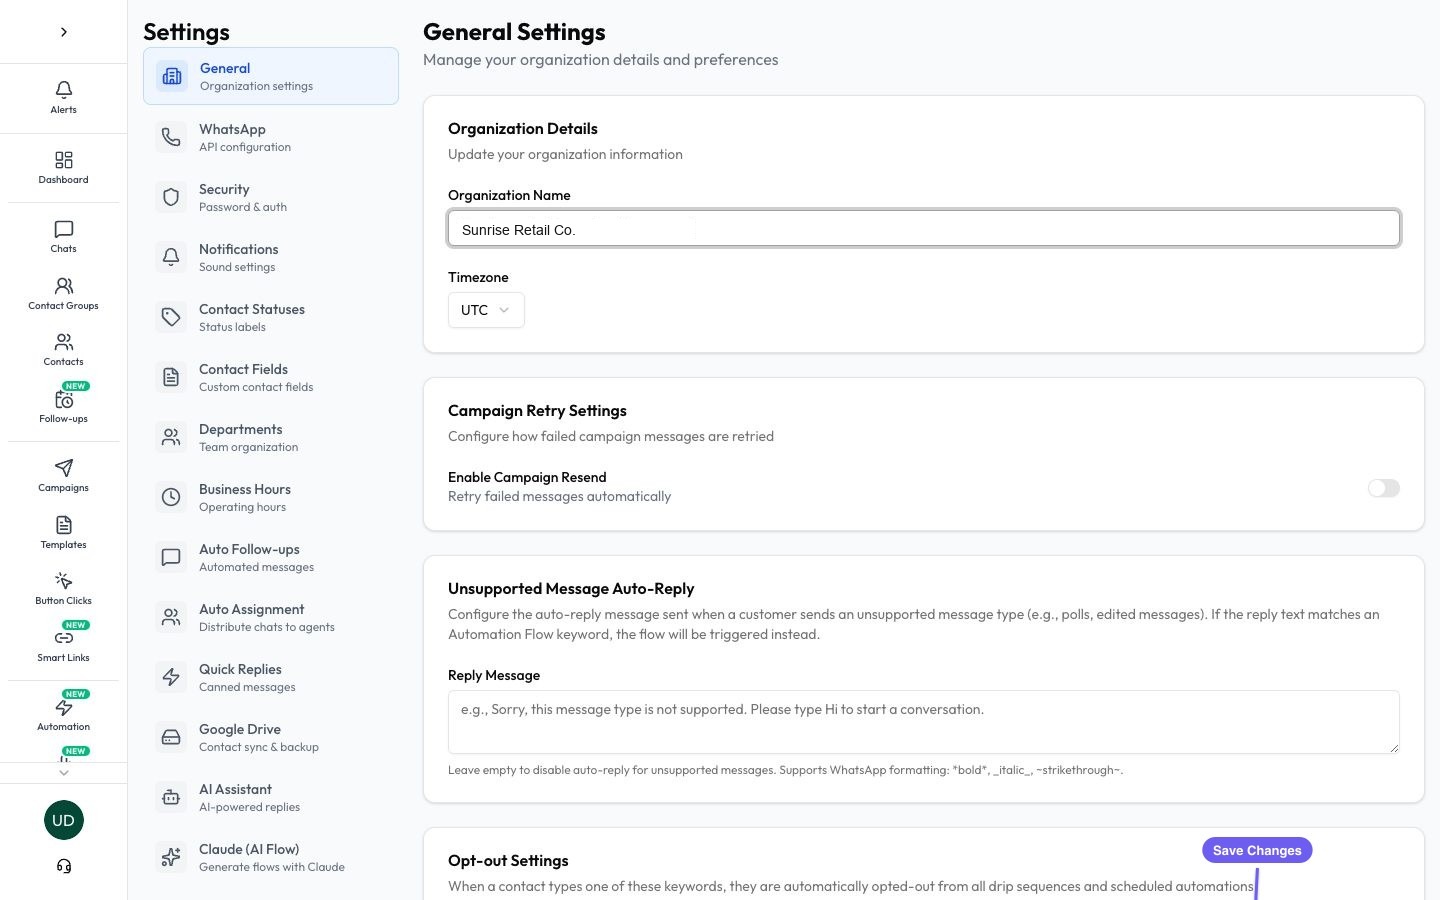This screenshot has width=1440, height=900.
Task: Show more sidebar items with down chevron
Action: pos(63,772)
